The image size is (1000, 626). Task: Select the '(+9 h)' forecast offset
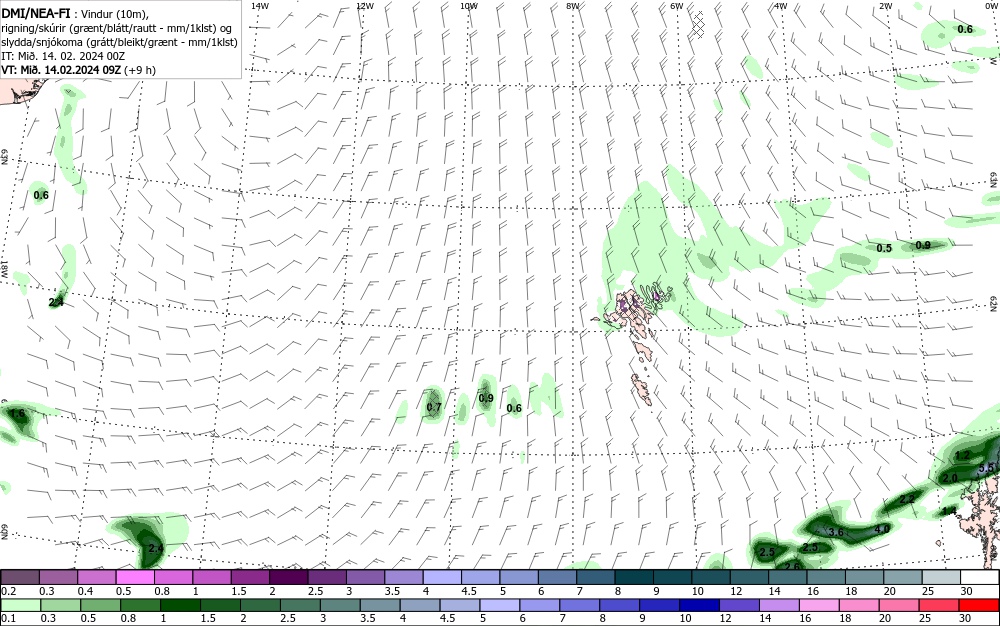[x=140, y=70]
